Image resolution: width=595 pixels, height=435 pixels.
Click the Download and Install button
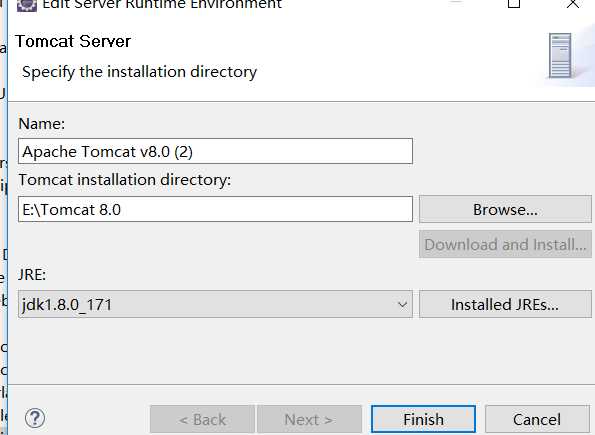click(x=505, y=244)
